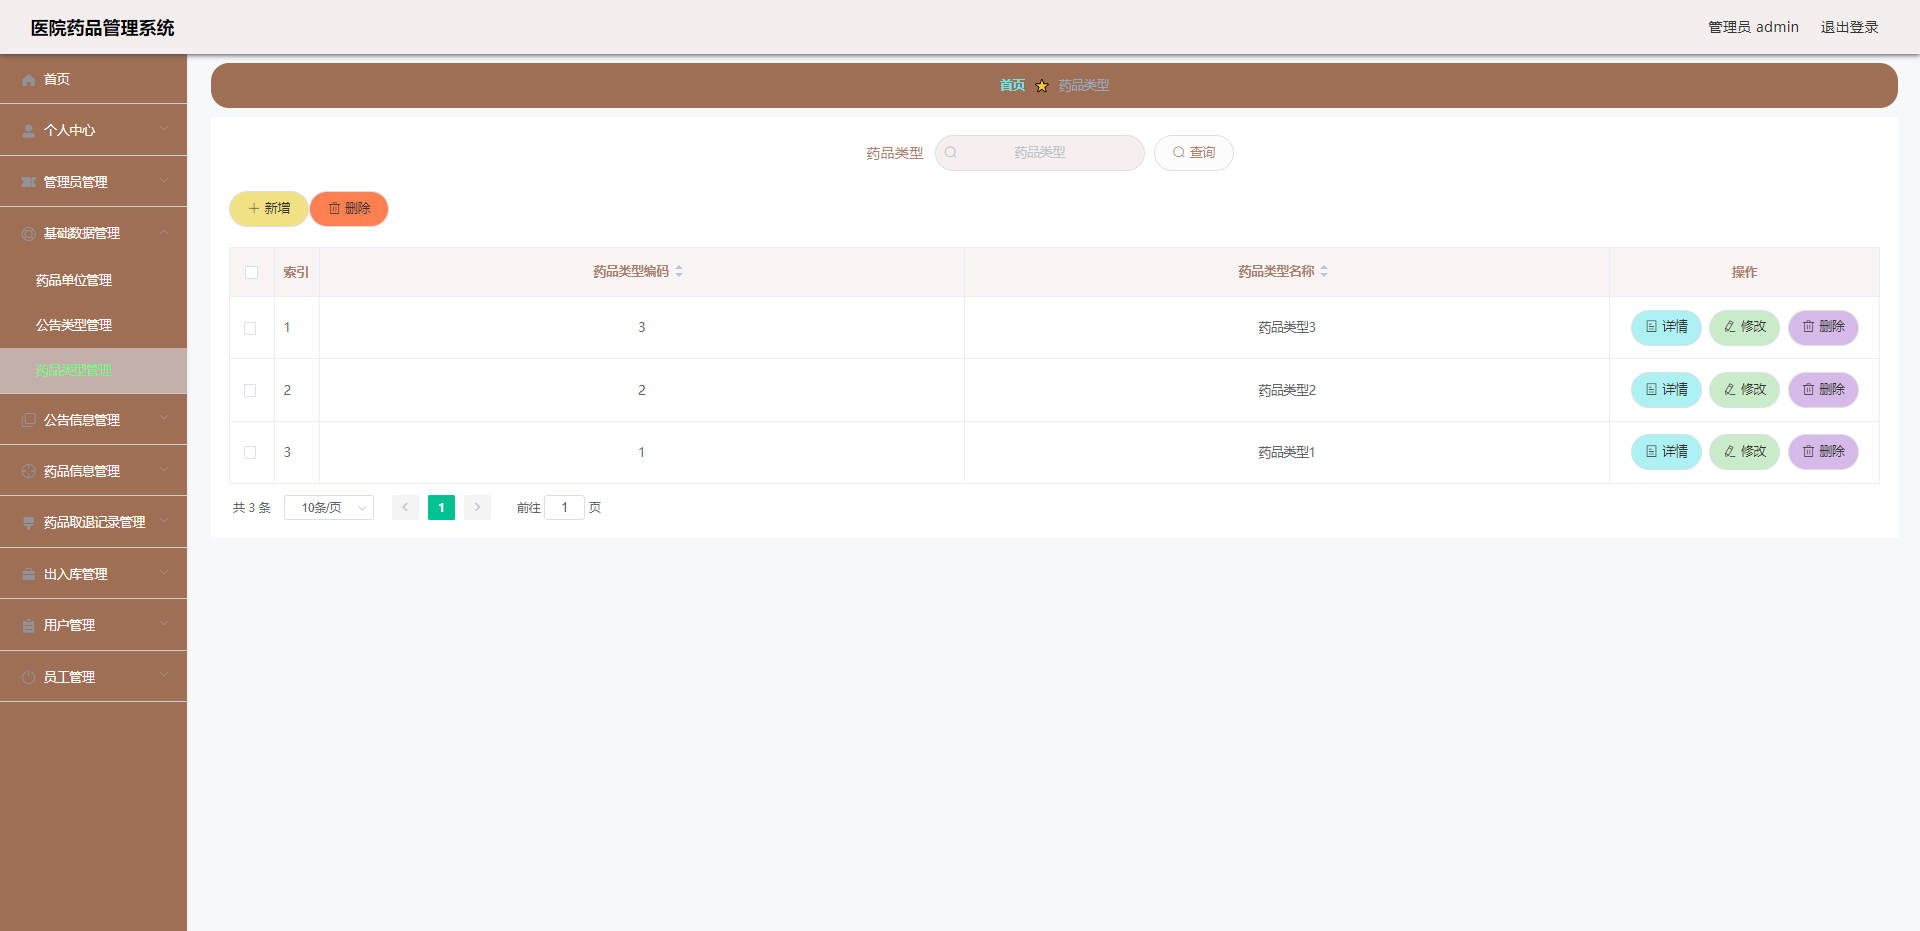1920x931 pixels.
Task: Click the home icon beside 首页 in the sidebar
Action: [x=29, y=80]
